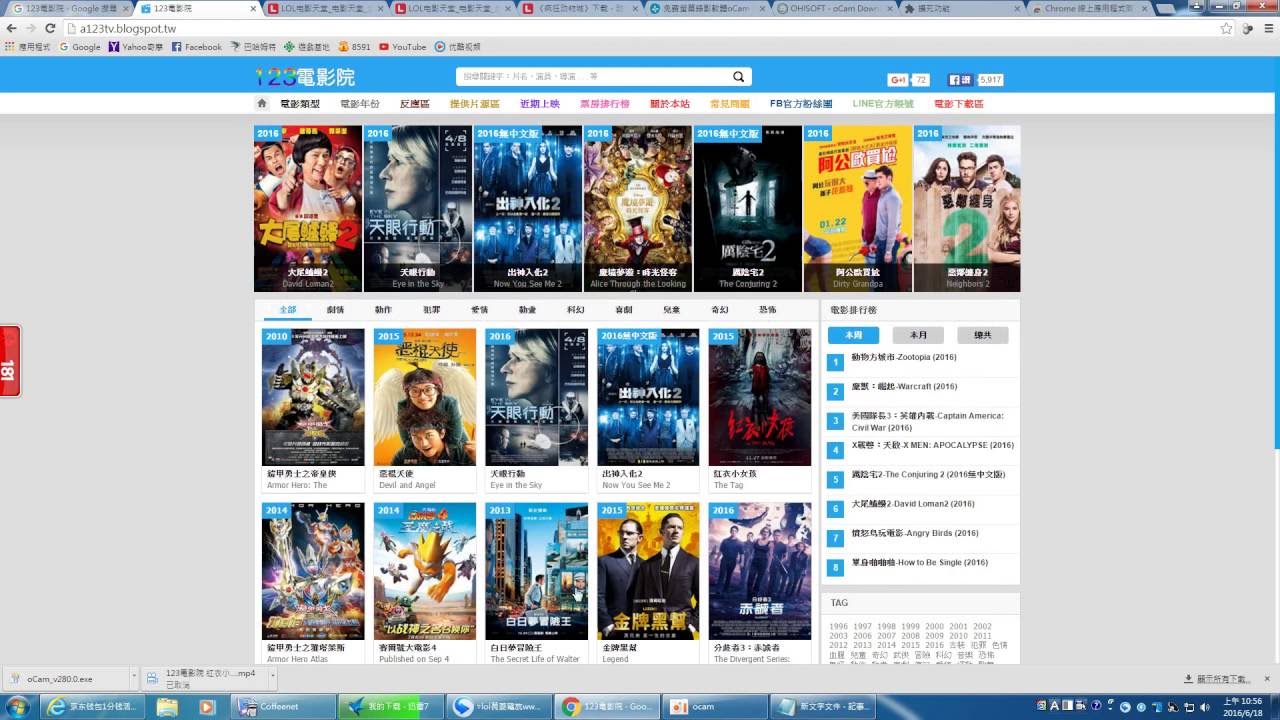Click the 123電影院 site logo

305,77
